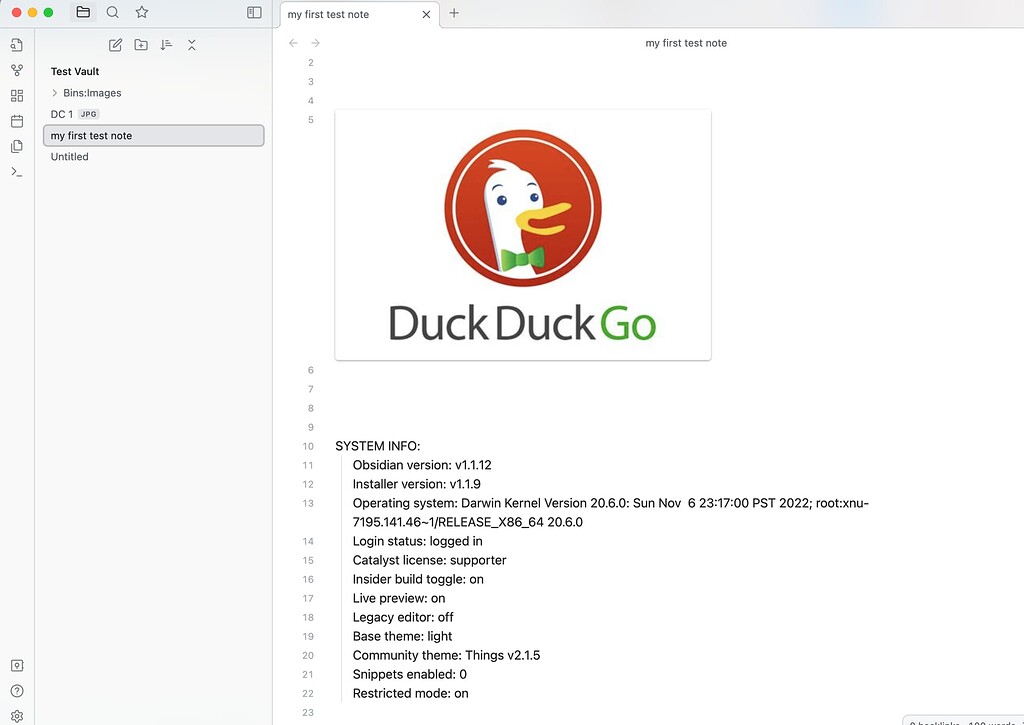Create a new note with pencil icon
This screenshot has height=725, width=1024.
116,45
